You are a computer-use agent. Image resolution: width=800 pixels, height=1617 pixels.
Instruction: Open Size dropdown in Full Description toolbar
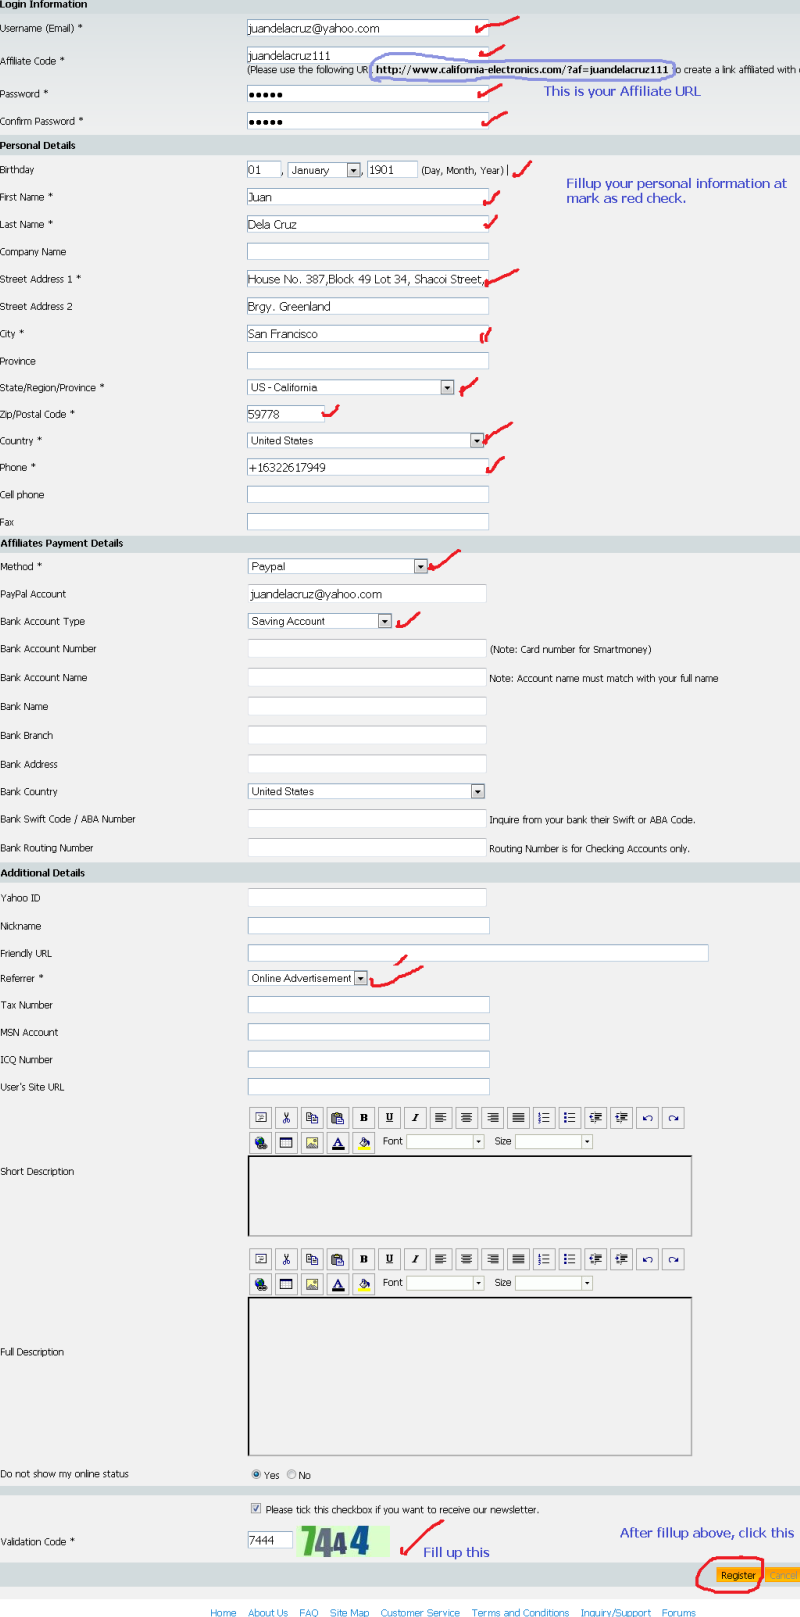tap(554, 1282)
